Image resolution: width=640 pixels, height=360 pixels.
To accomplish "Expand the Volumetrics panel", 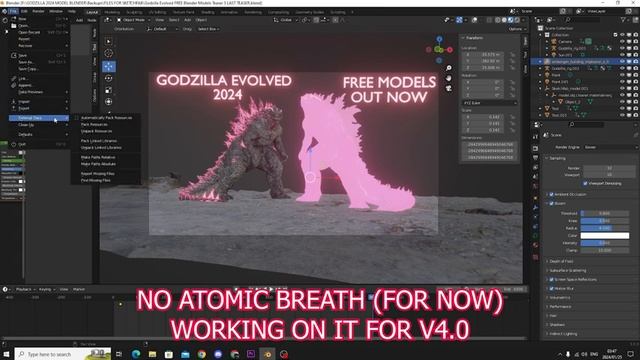I will tap(560, 298).
